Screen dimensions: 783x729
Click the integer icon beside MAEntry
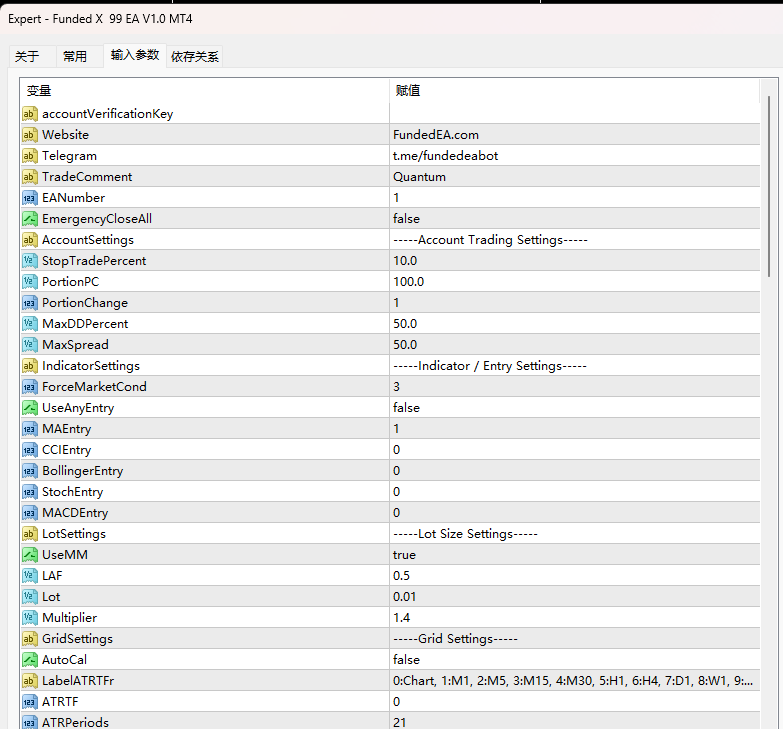29,428
